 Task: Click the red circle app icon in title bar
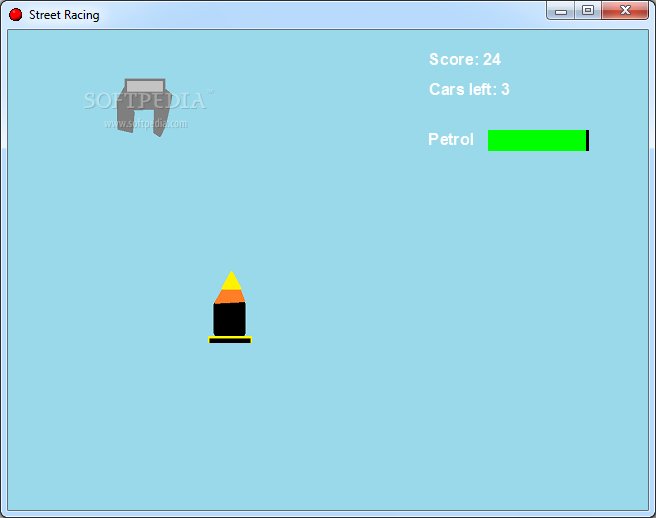click(x=15, y=15)
